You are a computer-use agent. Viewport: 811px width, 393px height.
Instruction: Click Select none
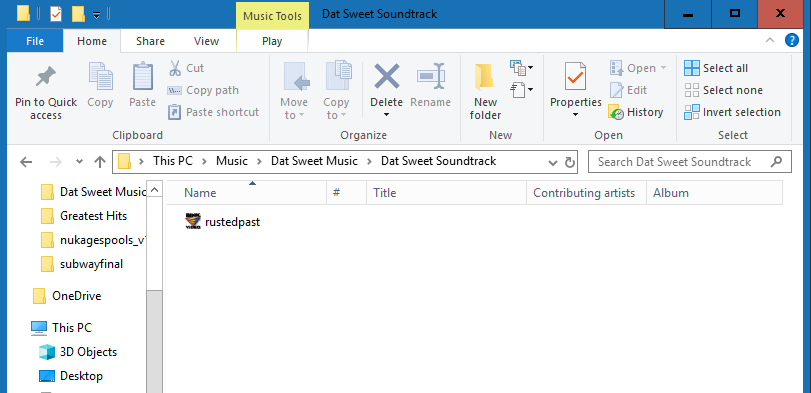(x=723, y=90)
